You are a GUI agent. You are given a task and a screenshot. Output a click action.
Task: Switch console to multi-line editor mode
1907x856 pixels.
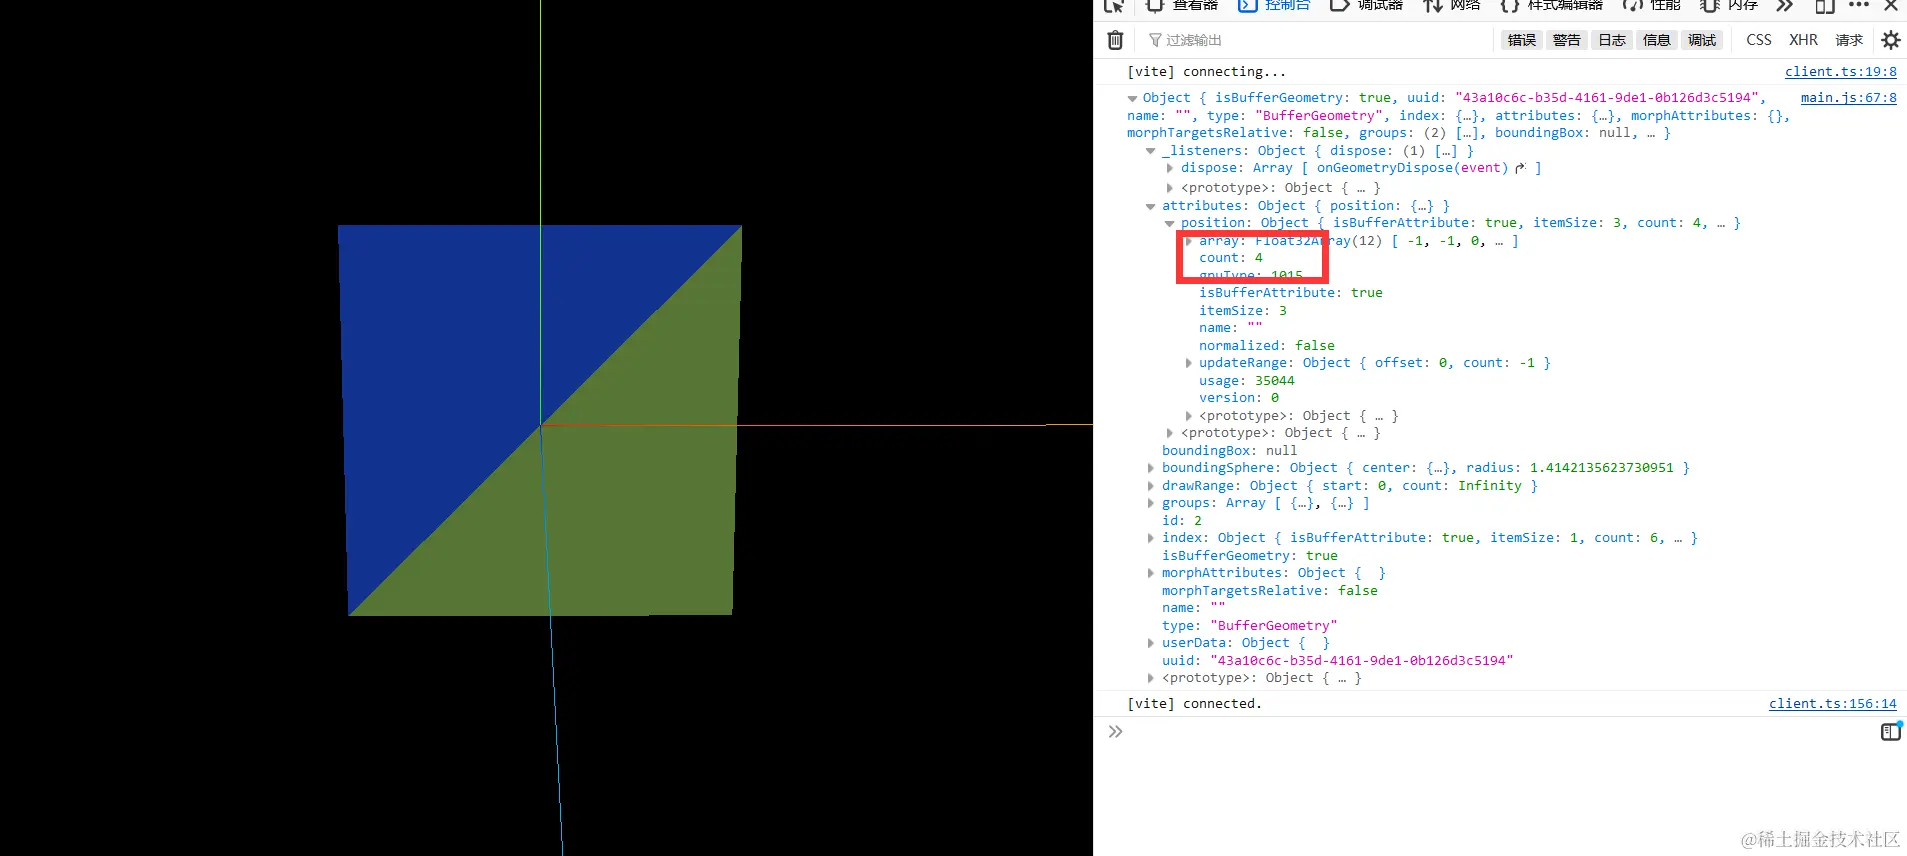(1890, 732)
